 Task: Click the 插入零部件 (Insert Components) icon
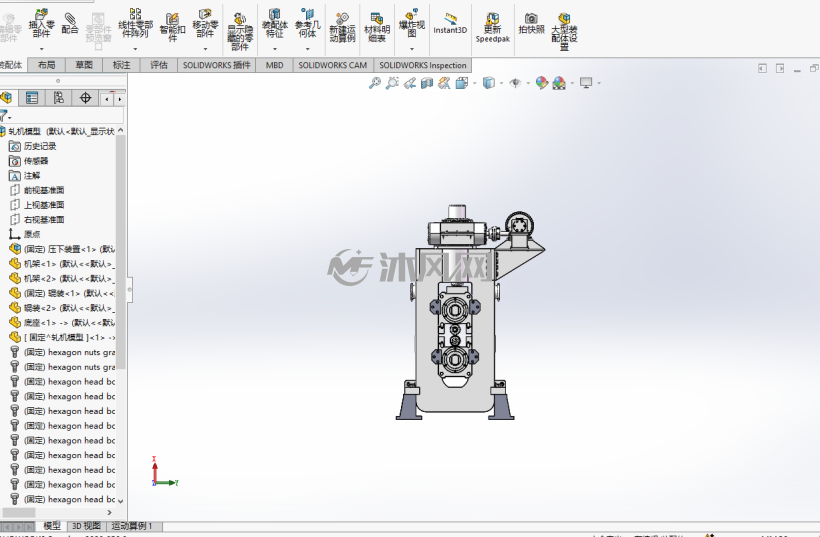tap(41, 23)
